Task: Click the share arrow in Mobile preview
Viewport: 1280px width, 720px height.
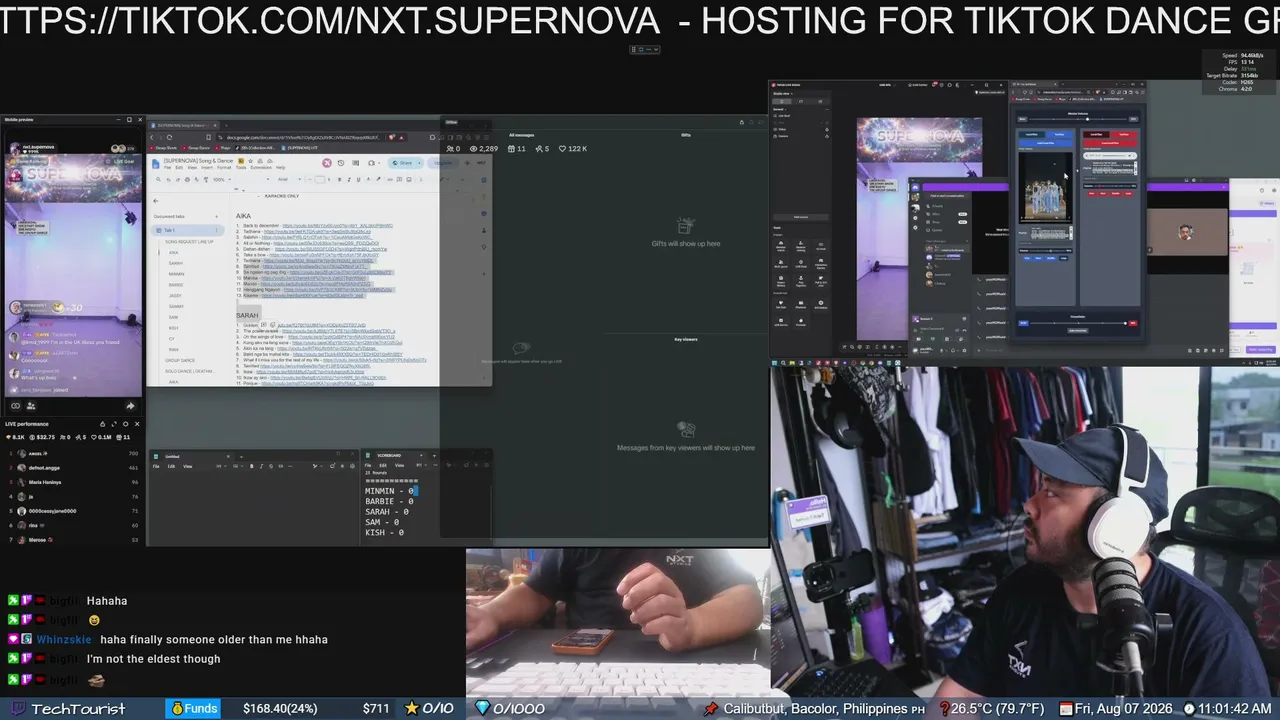Action: click(x=130, y=405)
